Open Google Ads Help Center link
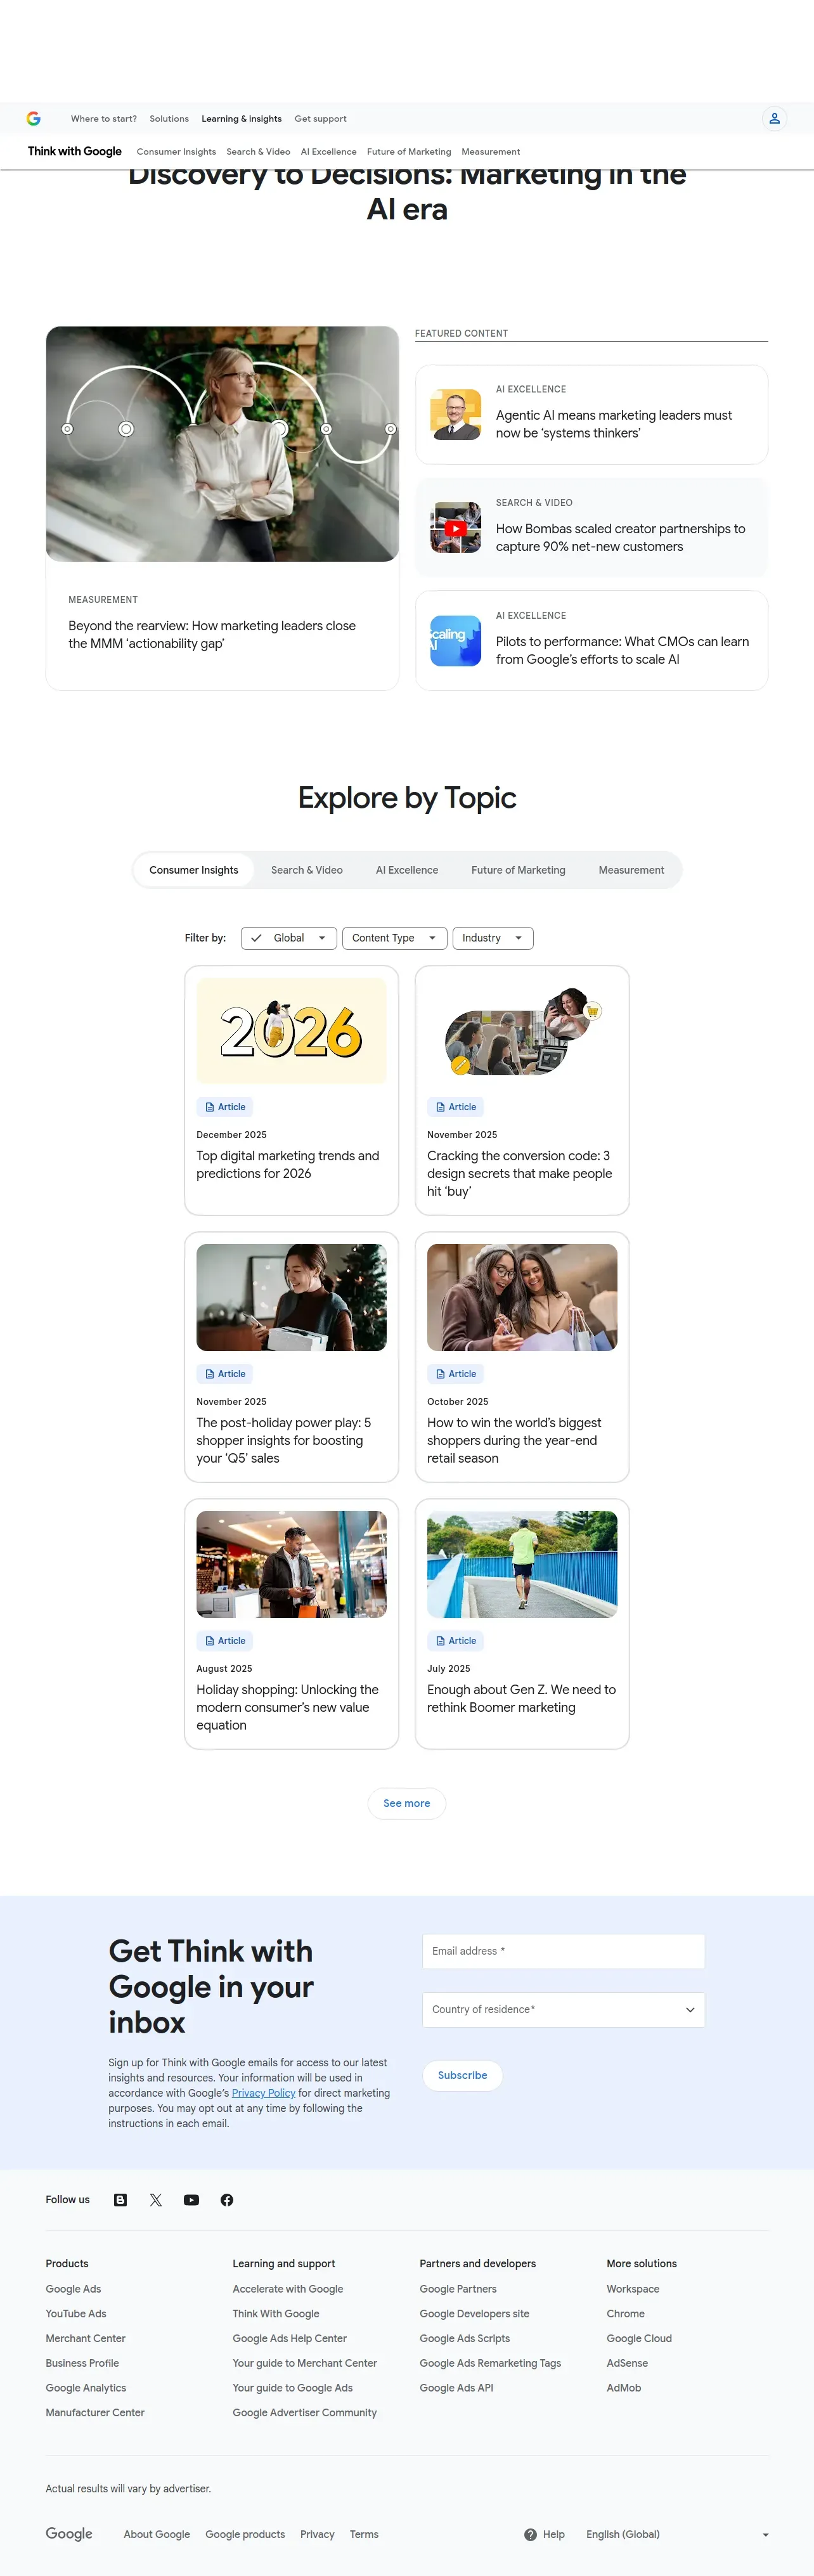 tap(290, 2338)
